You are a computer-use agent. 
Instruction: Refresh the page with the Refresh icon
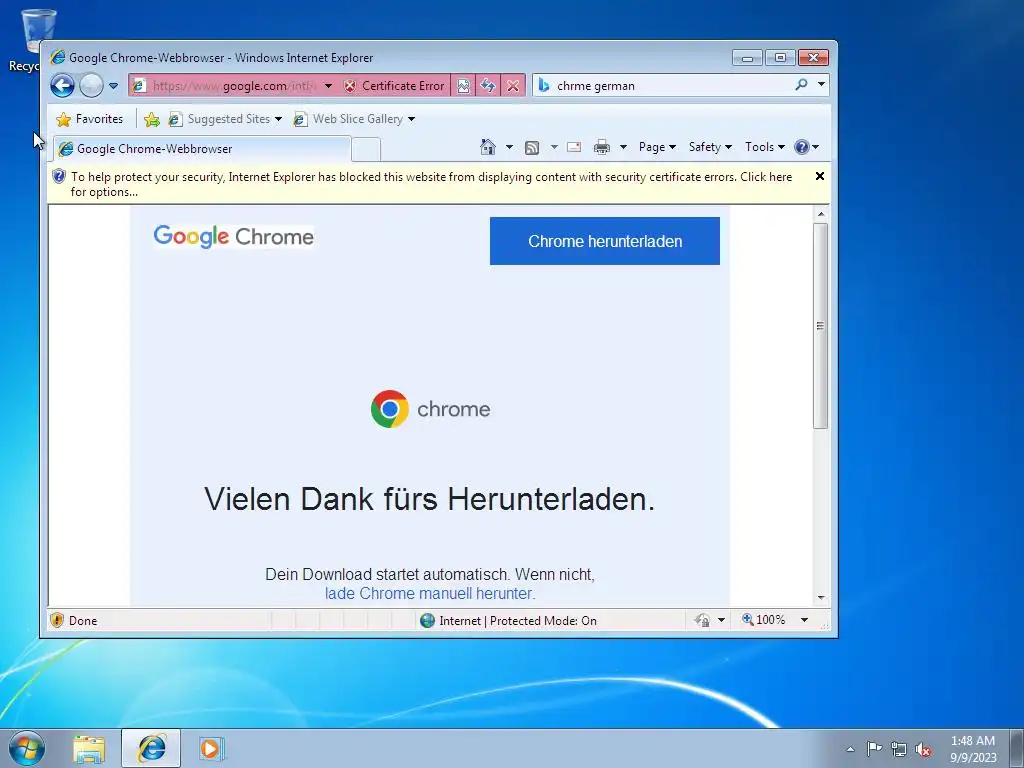coord(488,86)
